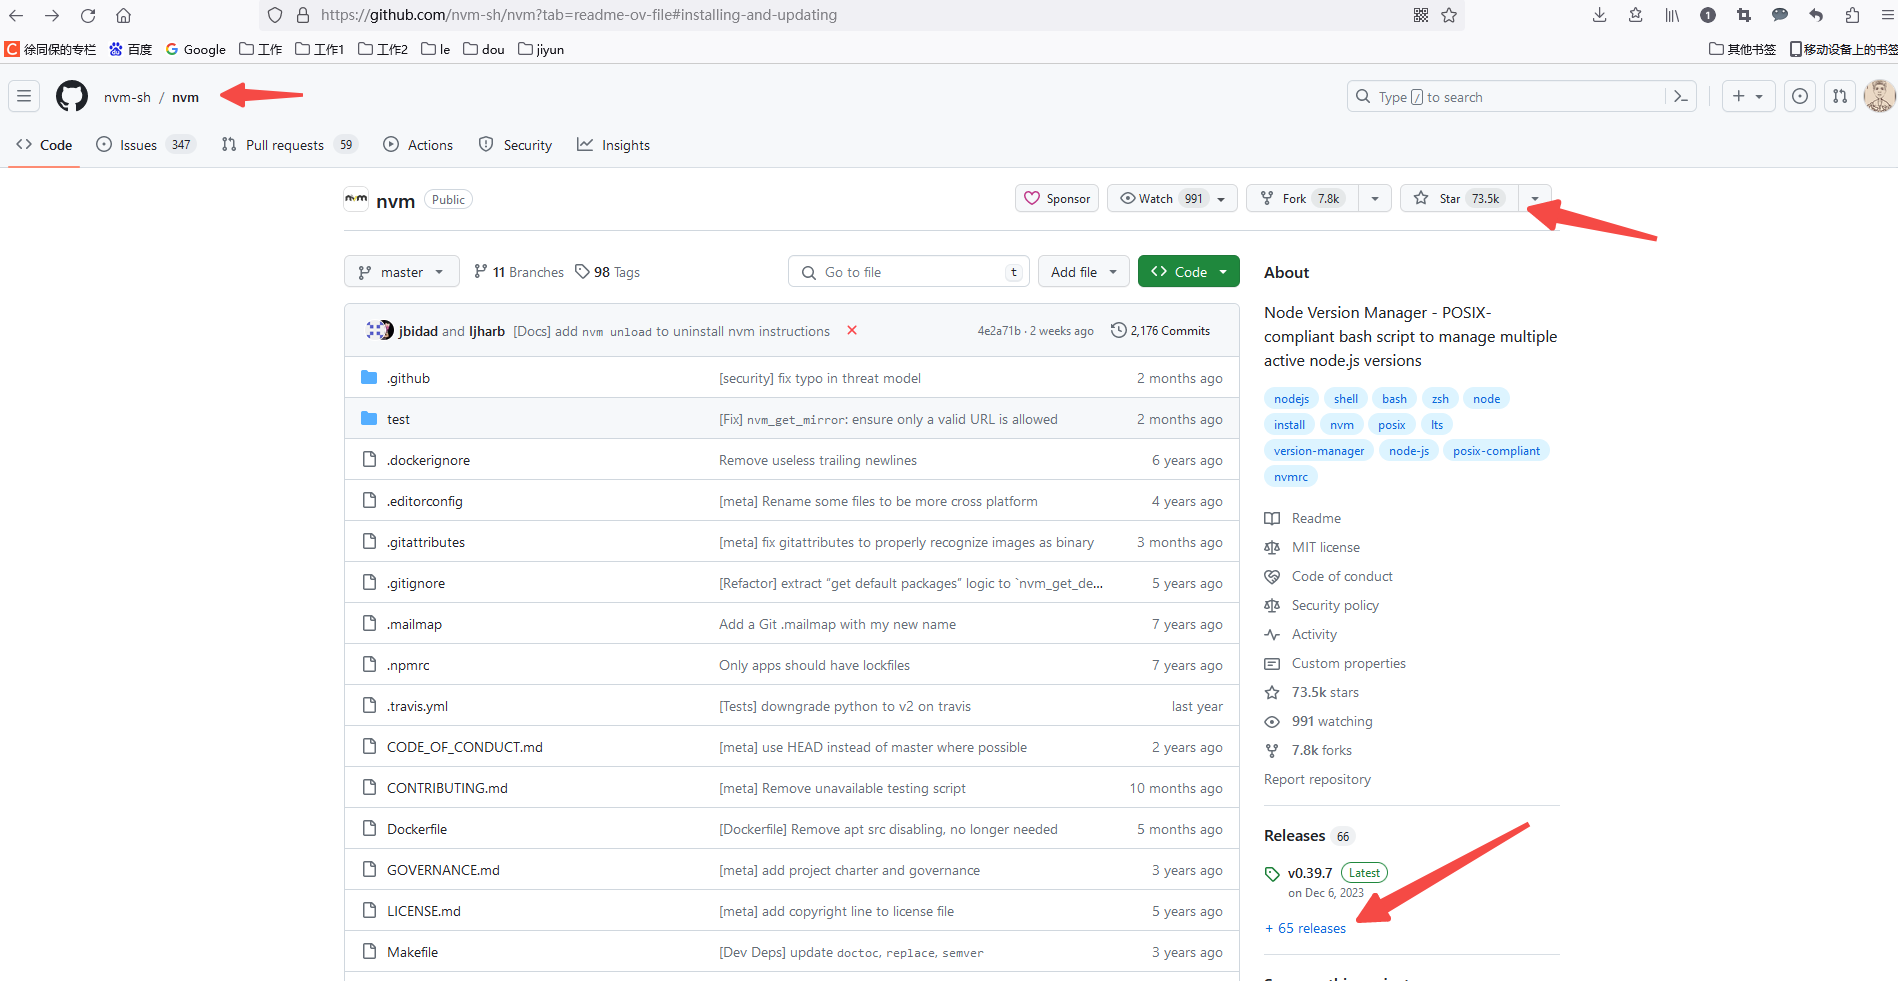Click the GitHub Octocat logo
The image size is (1898, 981).
[72, 96]
